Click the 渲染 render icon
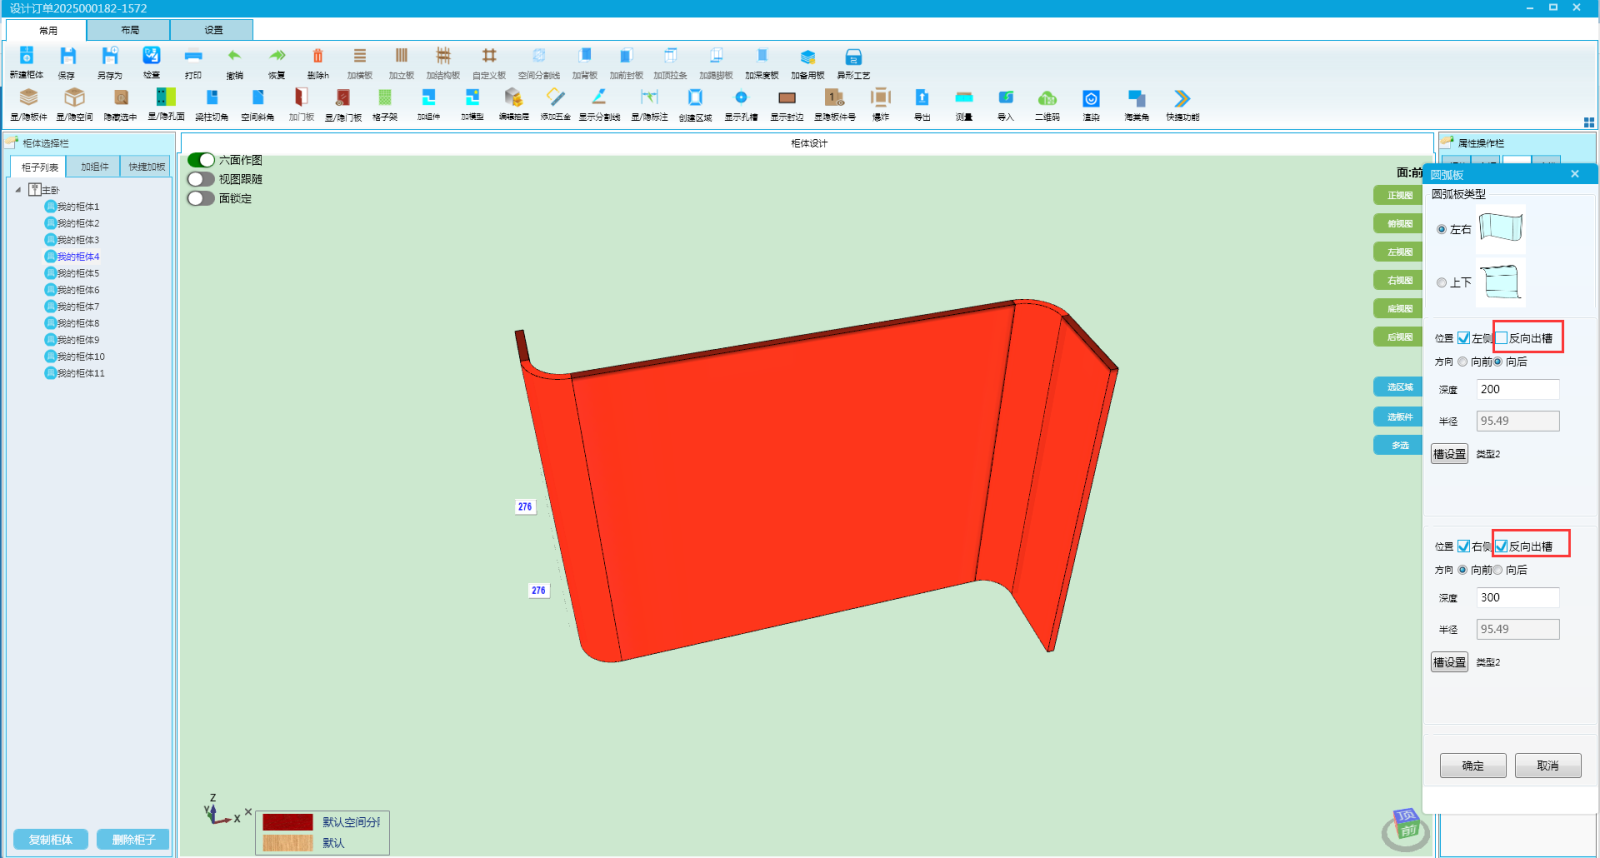Viewport: 1600px width, 858px height. pyautogui.click(x=1091, y=98)
